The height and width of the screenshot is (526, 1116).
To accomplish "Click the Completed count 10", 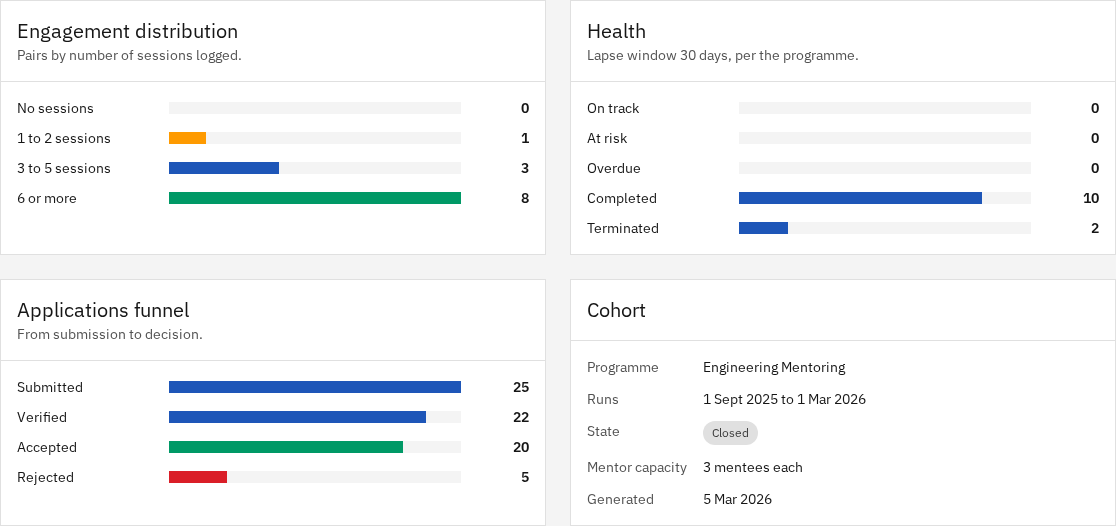I will [x=1091, y=198].
